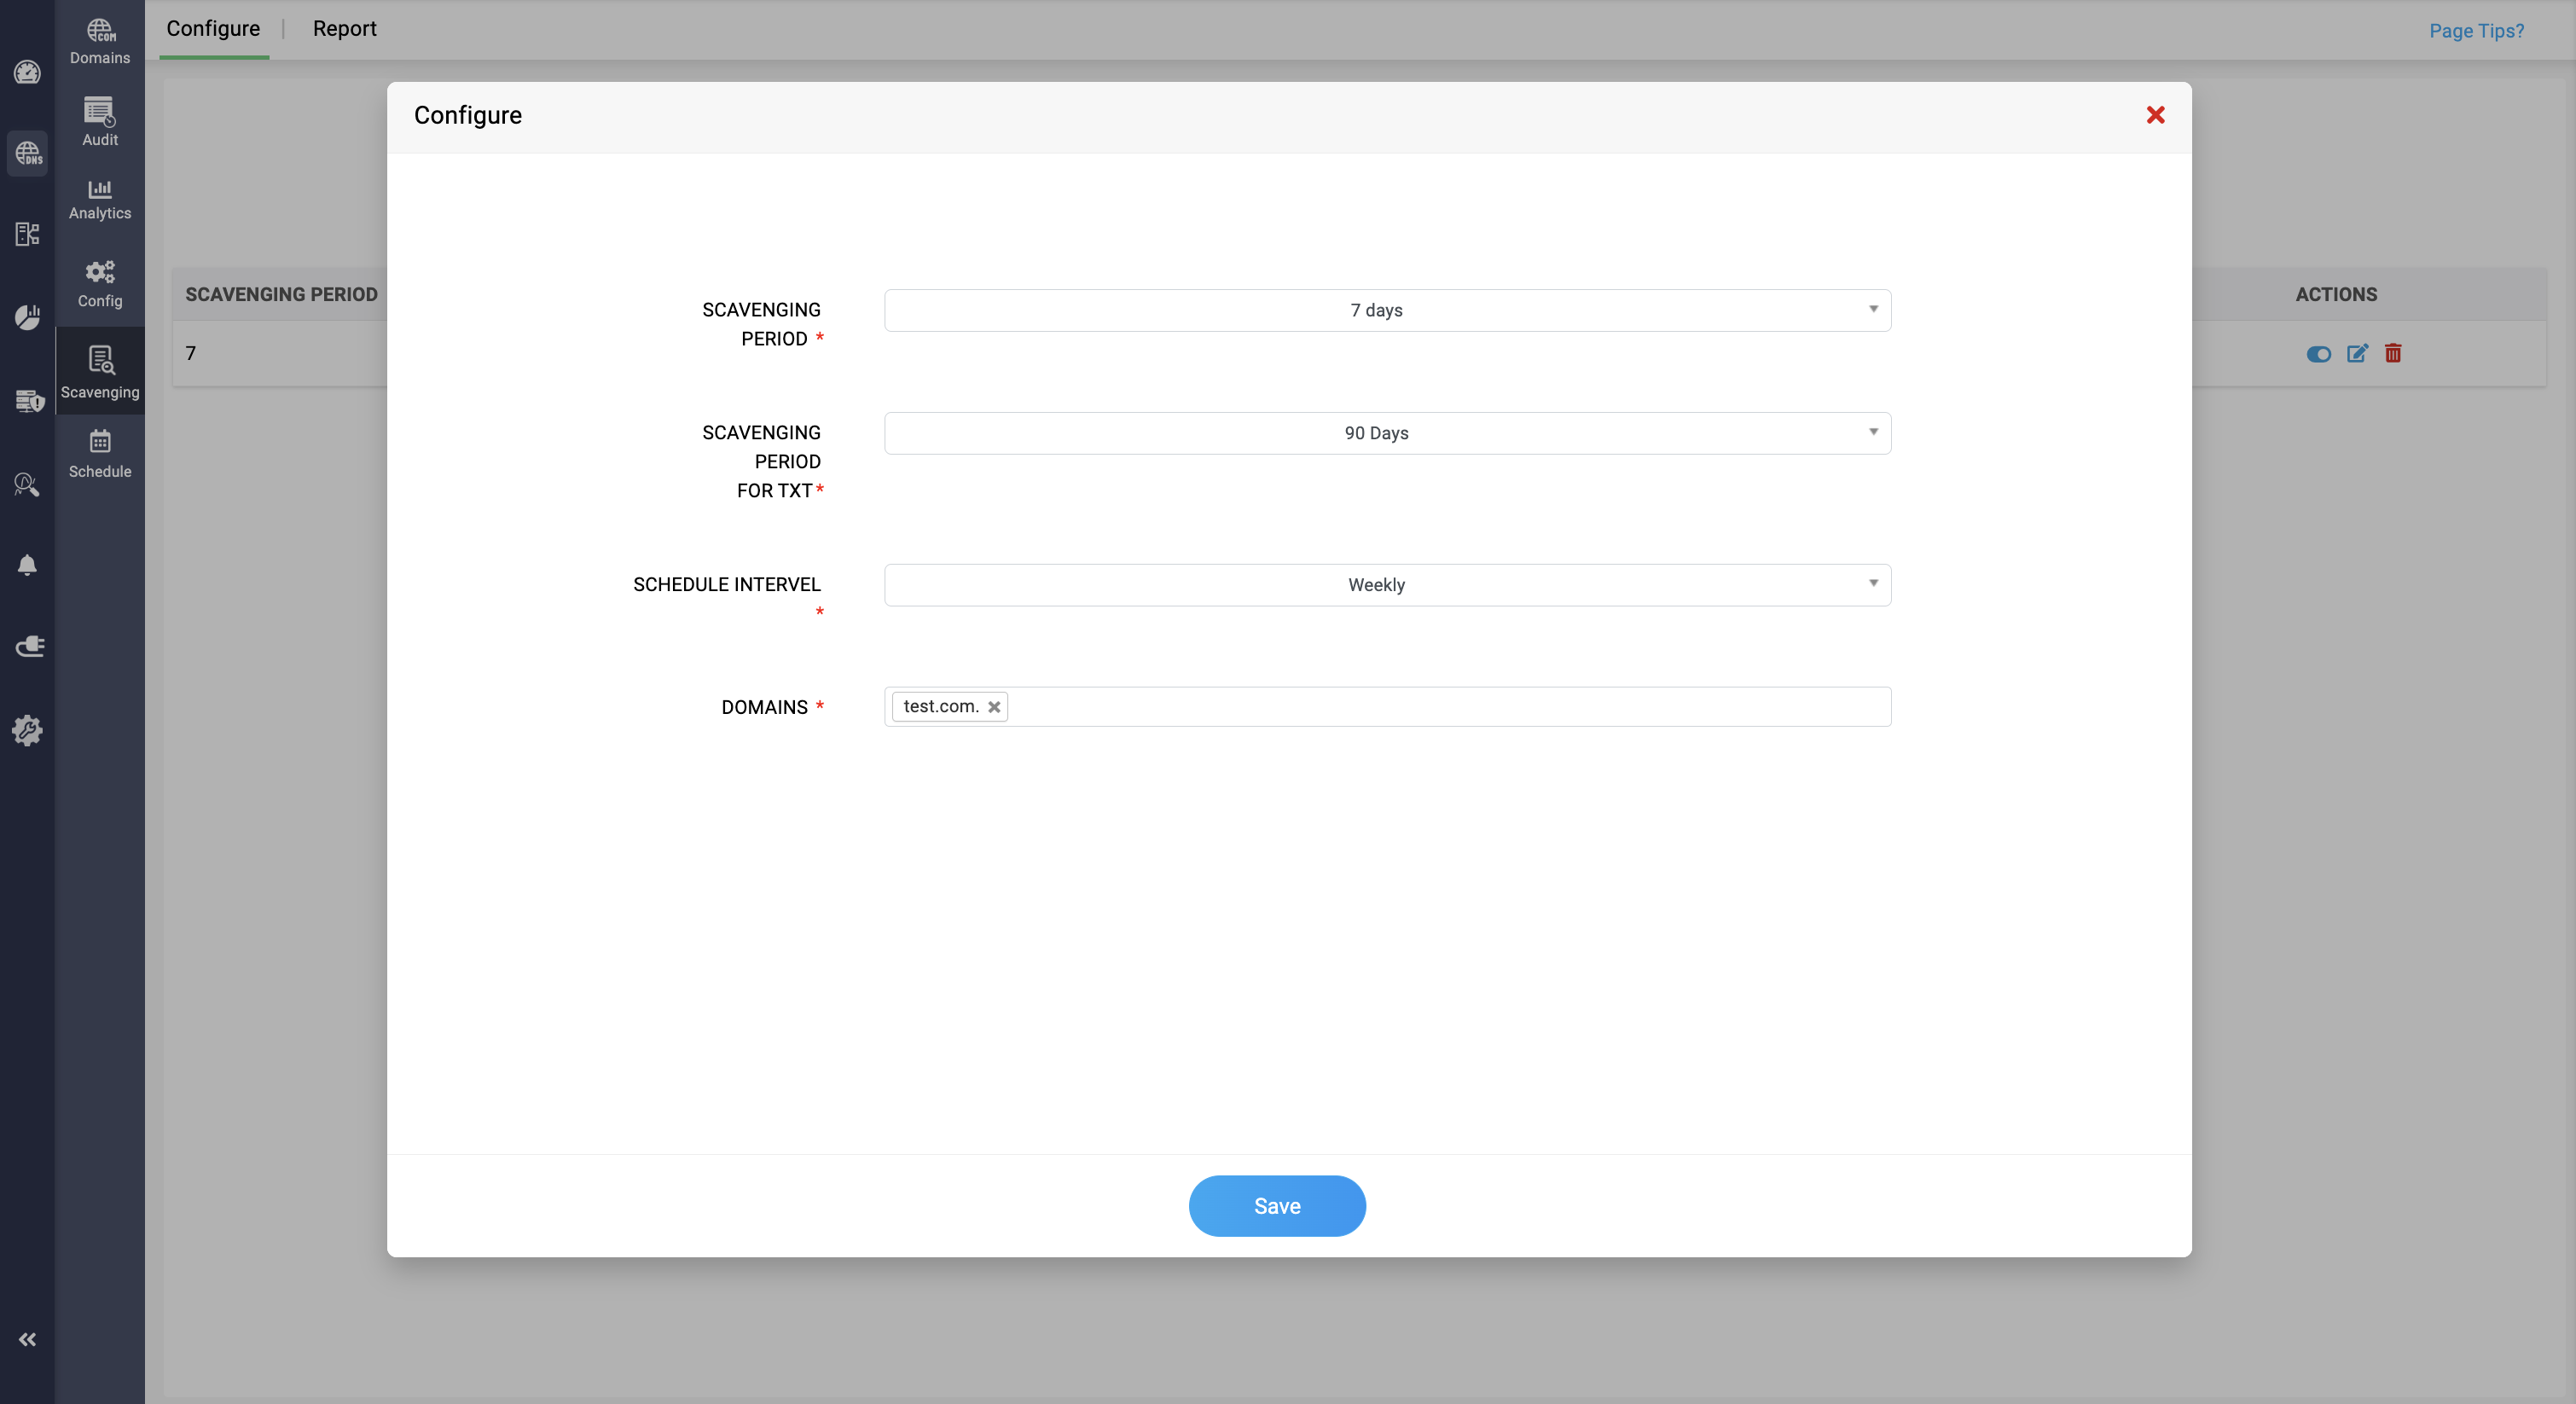The image size is (2576, 1404).
Task: Open the Domains sidebar section
Action: pos(99,41)
